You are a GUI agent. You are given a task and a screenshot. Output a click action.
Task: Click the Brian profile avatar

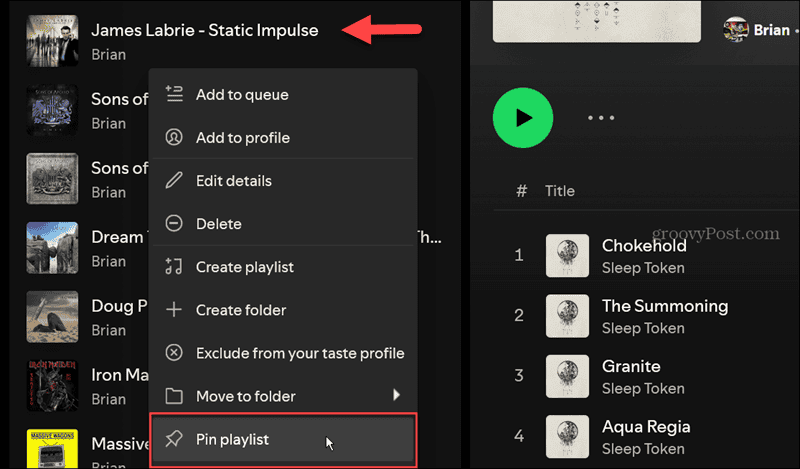736,30
